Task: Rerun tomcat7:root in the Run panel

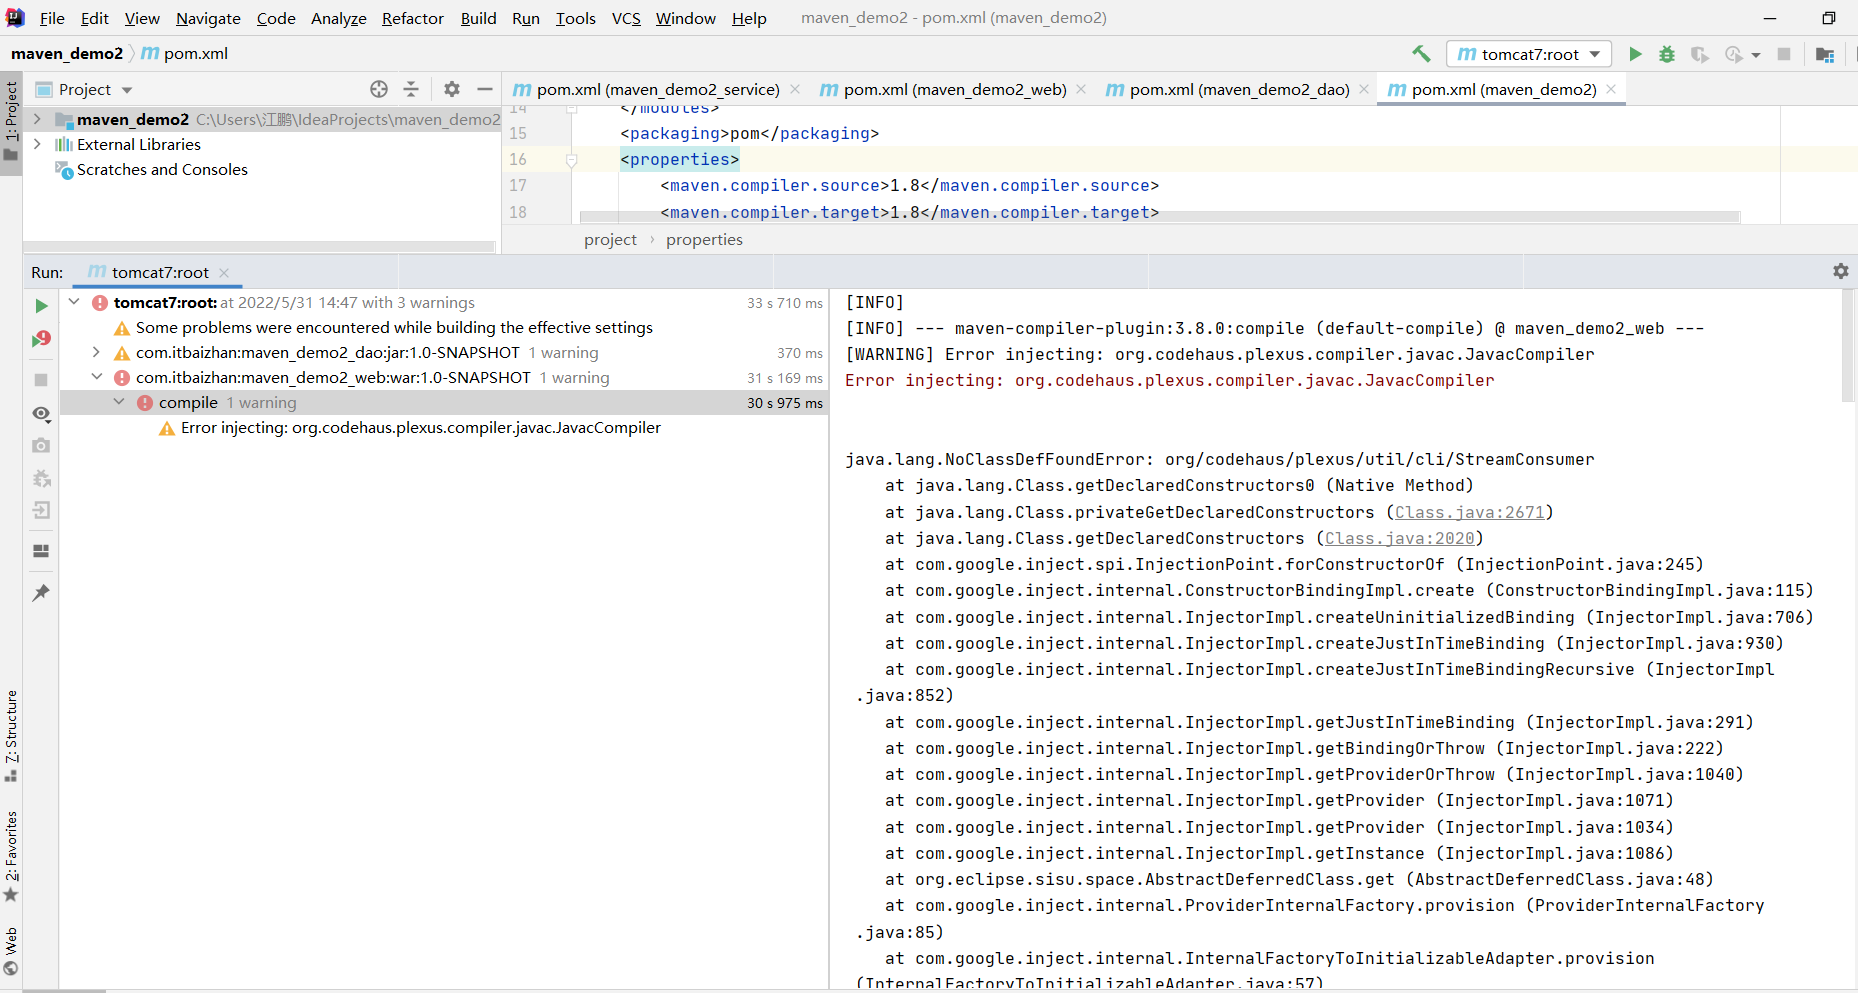Action: tap(41, 306)
